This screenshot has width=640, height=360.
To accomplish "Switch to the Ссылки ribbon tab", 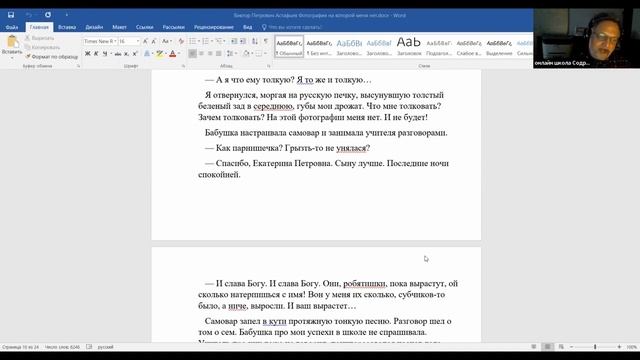I will (x=144, y=27).
